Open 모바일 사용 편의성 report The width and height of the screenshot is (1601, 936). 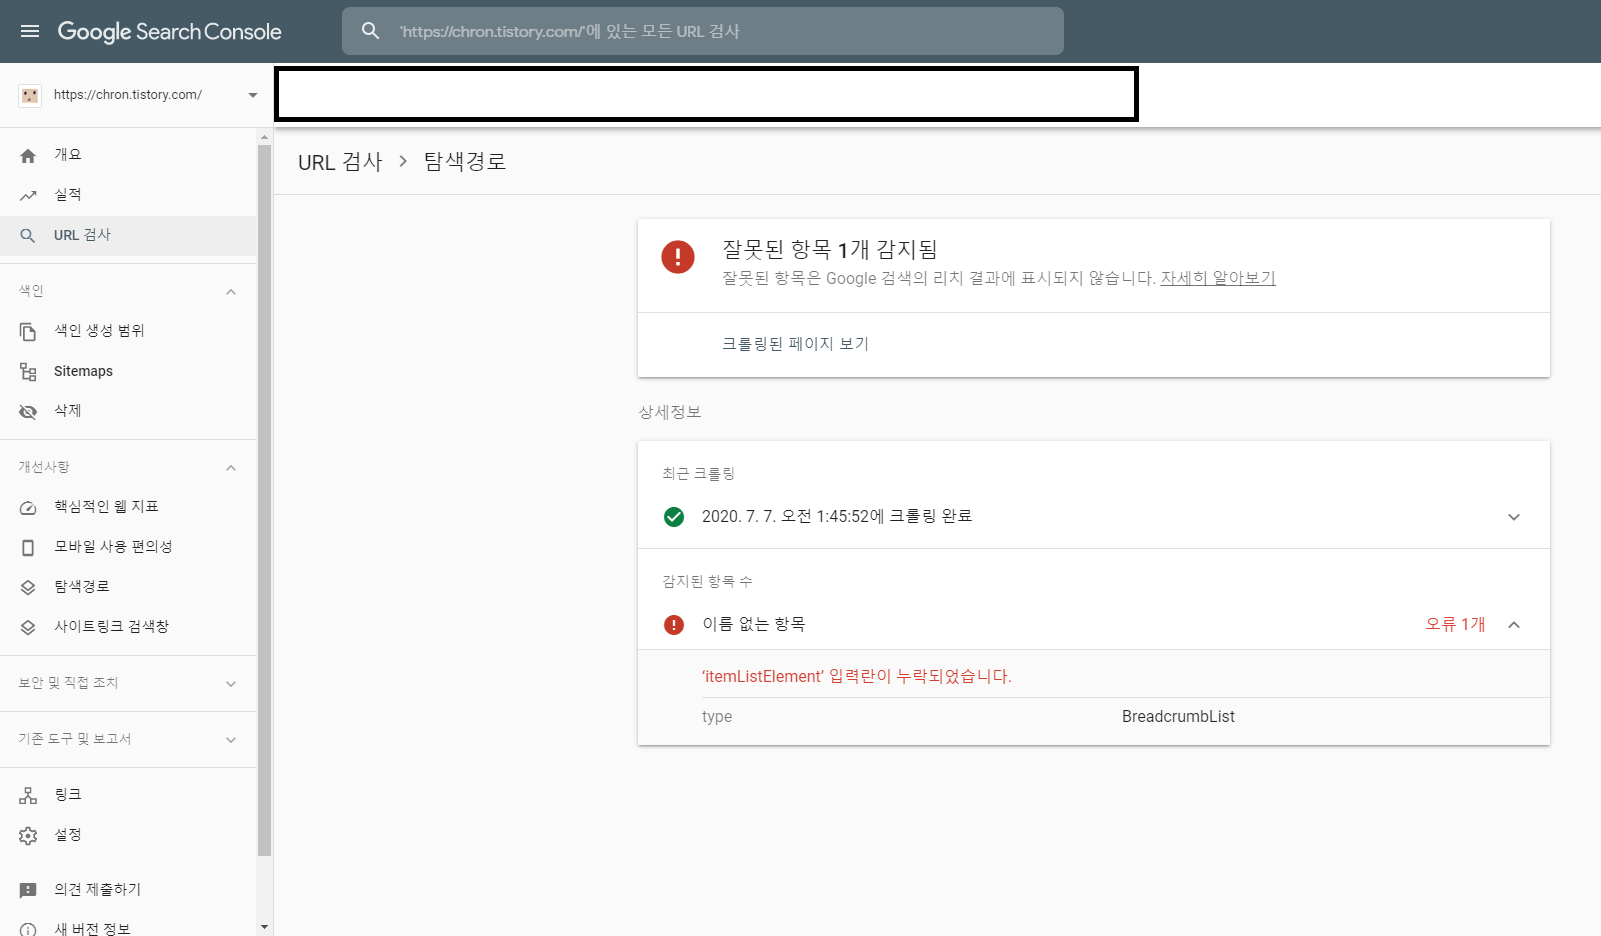(x=128, y=547)
